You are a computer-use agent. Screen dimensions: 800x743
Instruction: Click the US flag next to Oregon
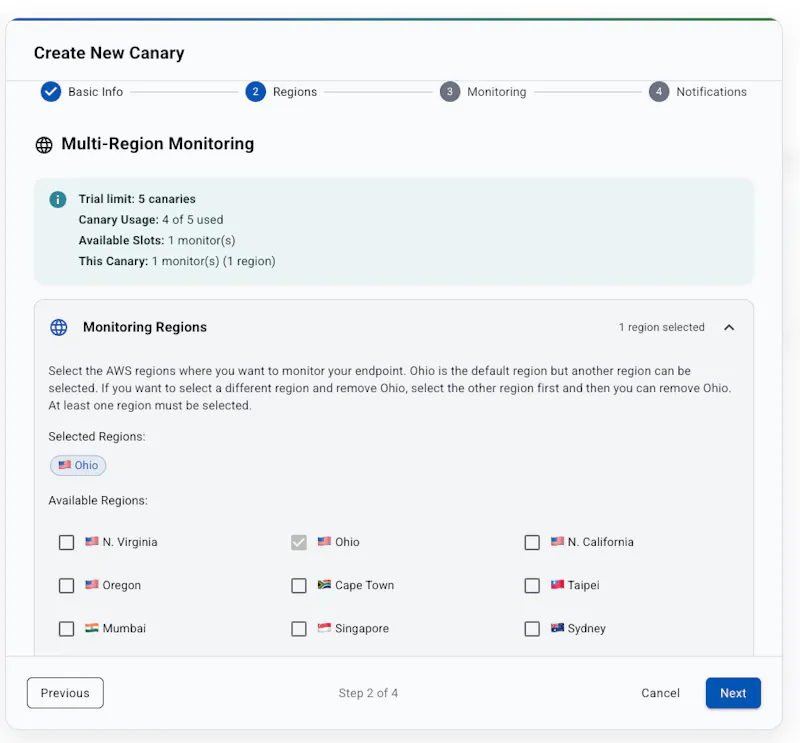pos(92,585)
